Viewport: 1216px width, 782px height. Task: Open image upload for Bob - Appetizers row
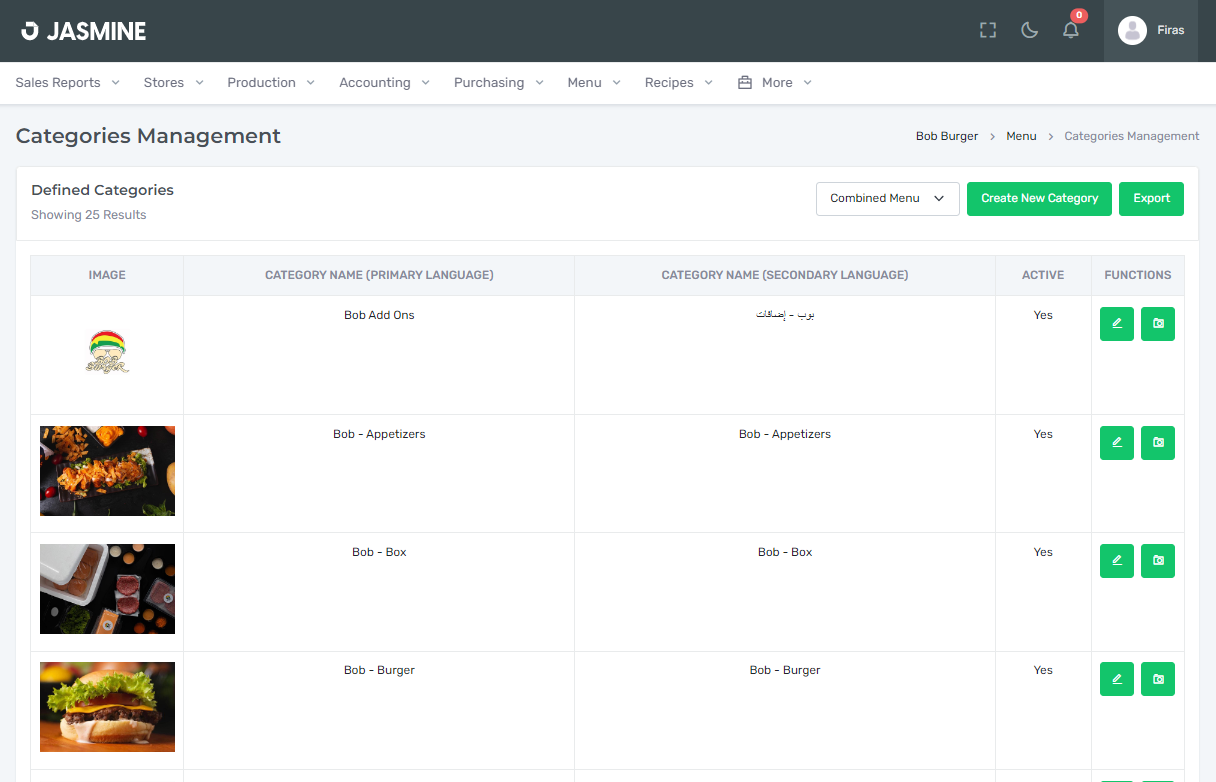pos(1157,442)
